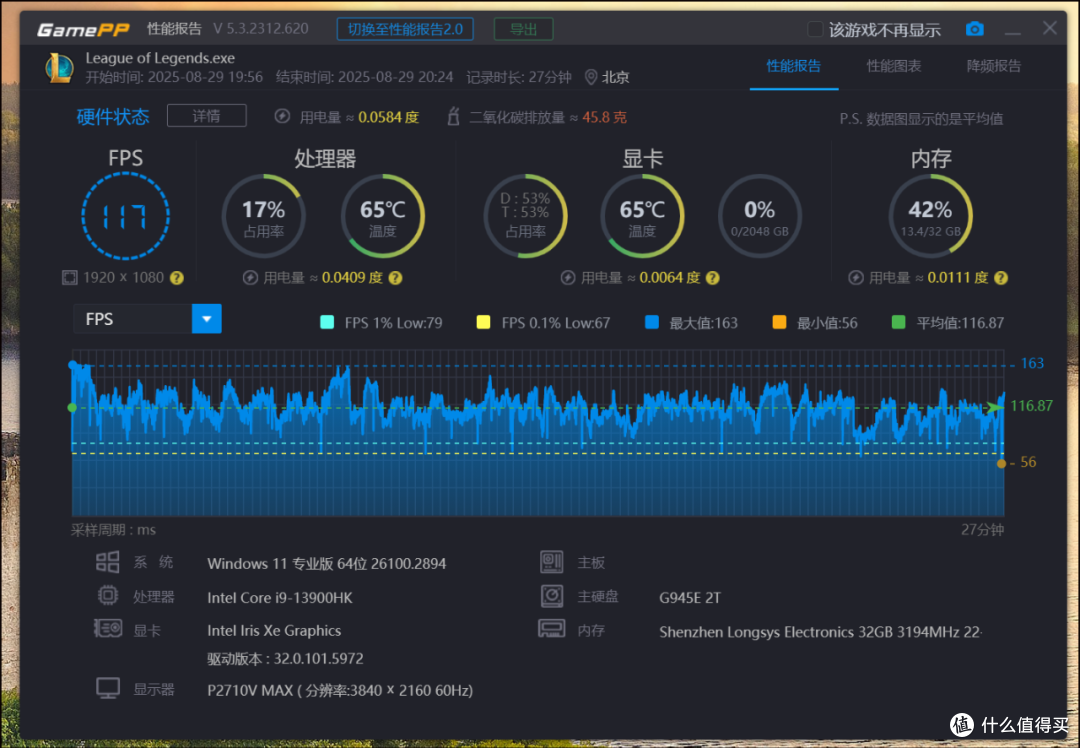Image resolution: width=1080 pixels, height=748 pixels.
Task: Click the help icon next to 1920 x 1080
Action: pyautogui.click(x=177, y=278)
